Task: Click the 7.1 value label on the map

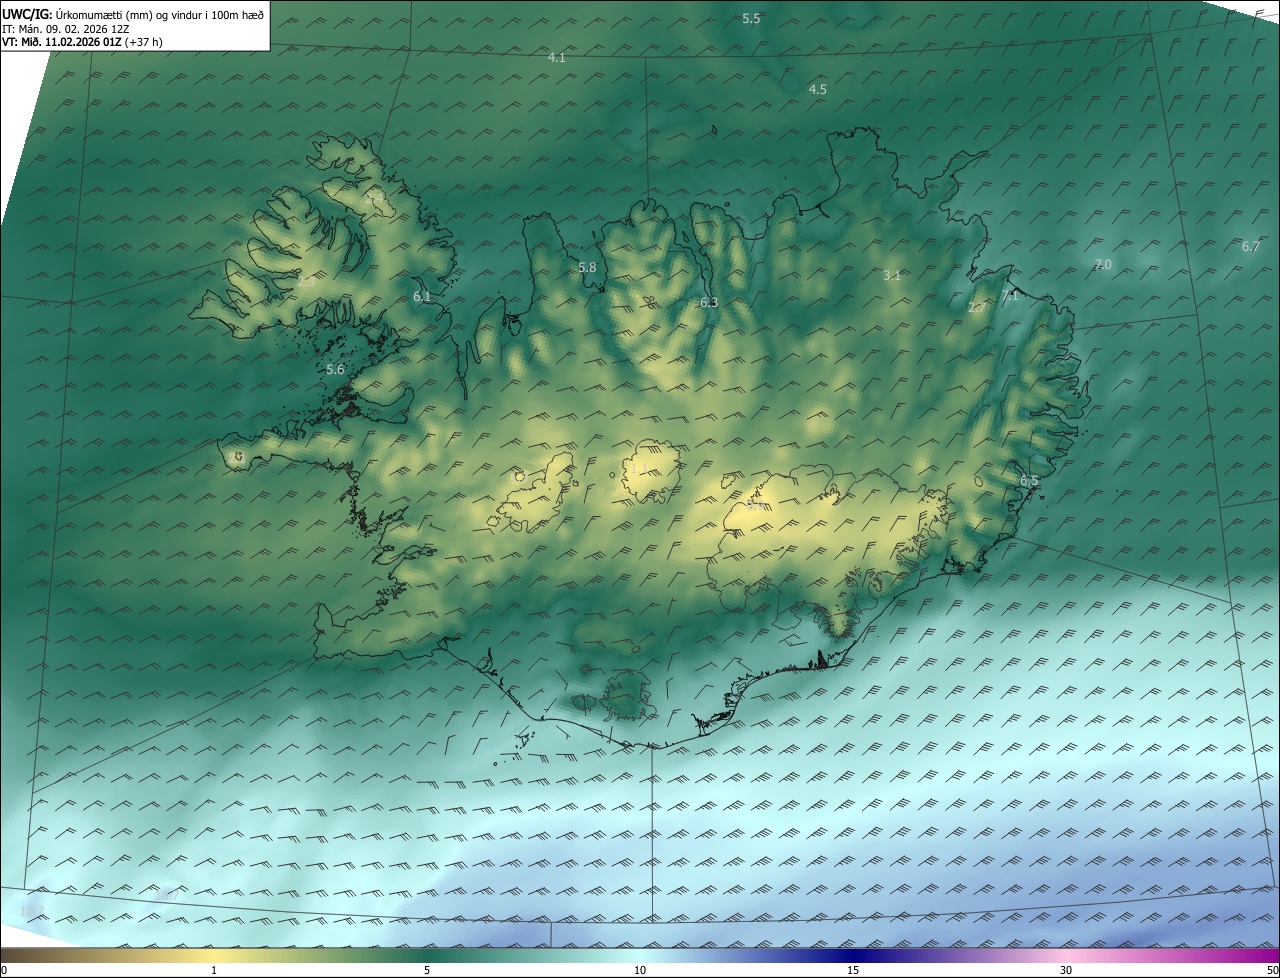Action: click(x=1010, y=296)
